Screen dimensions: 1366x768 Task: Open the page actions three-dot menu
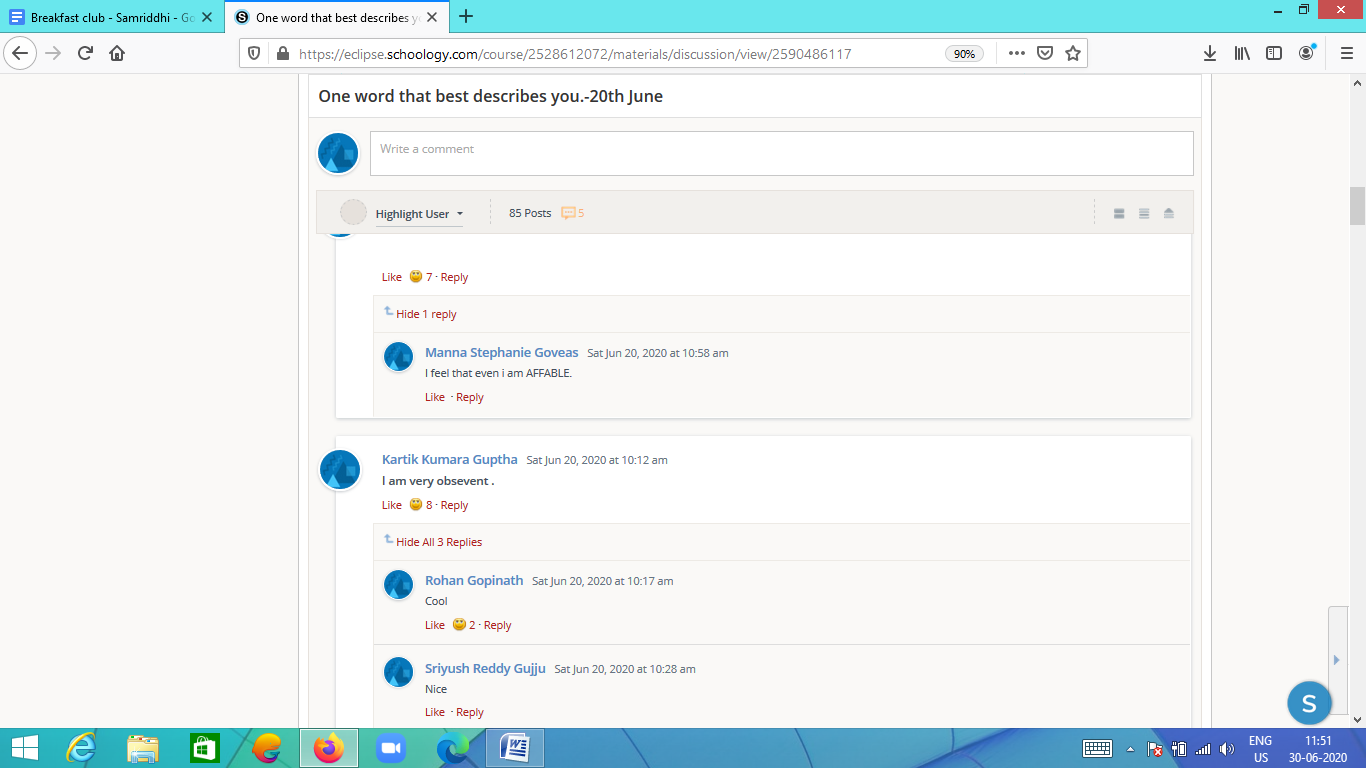pos(1016,54)
